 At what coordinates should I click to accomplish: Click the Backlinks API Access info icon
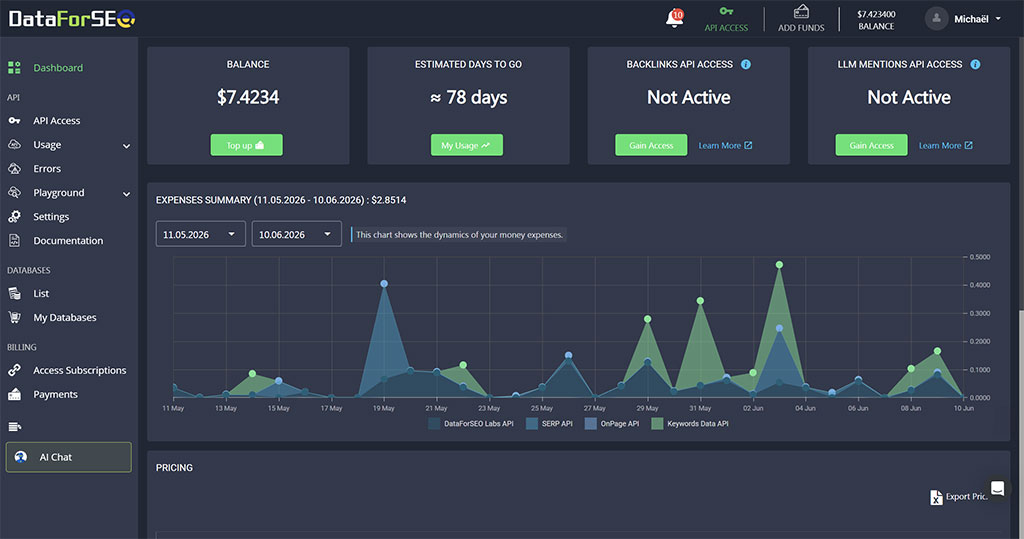point(746,64)
